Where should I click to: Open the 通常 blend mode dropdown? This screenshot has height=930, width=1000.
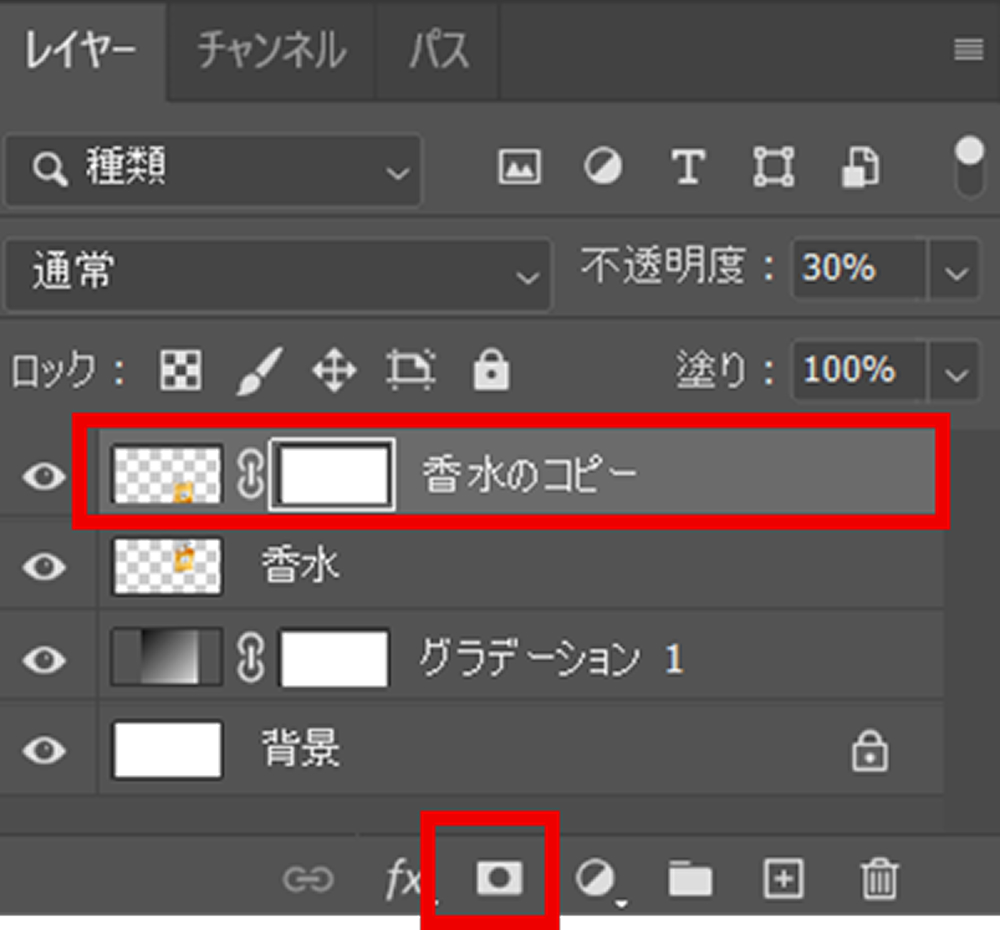278,273
